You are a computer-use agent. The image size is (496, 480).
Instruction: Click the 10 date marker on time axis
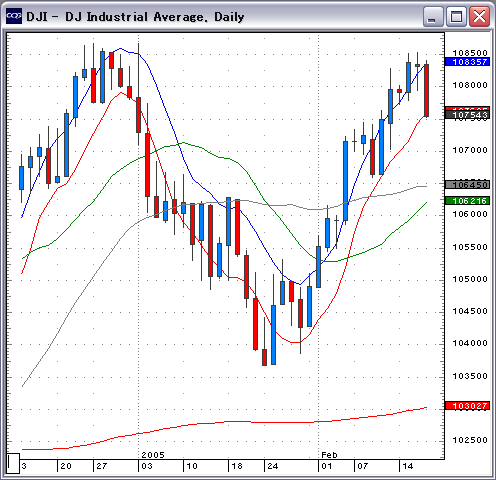pos(192,466)
